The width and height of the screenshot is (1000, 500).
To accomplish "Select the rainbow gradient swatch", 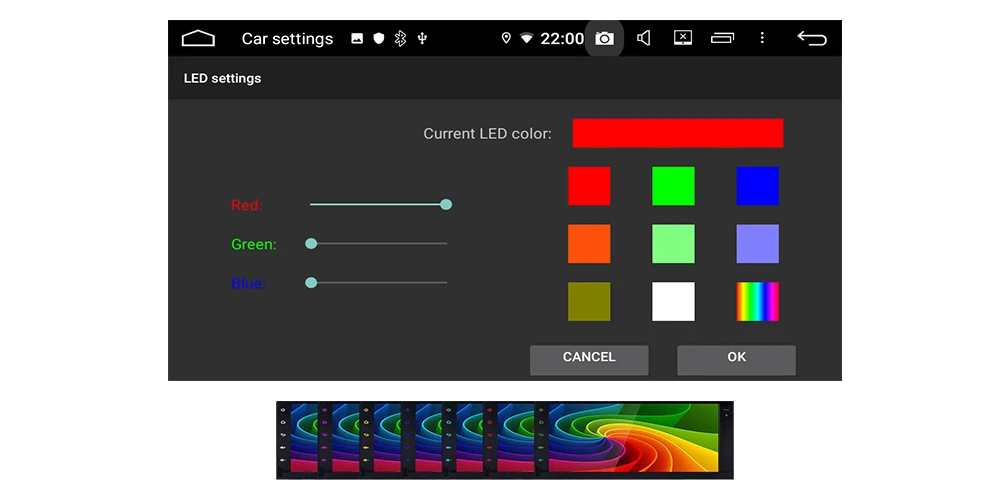I will pos(758,302).
